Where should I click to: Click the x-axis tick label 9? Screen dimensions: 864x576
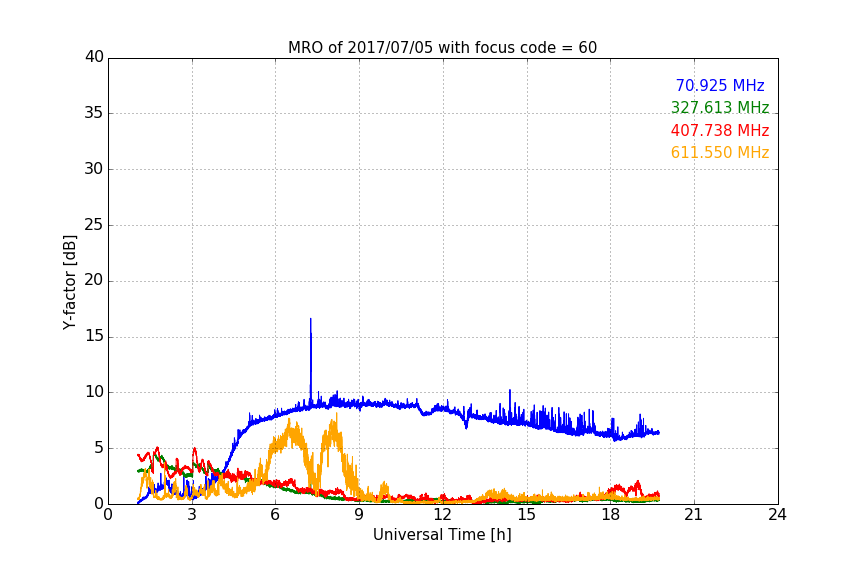coord(359,515)
